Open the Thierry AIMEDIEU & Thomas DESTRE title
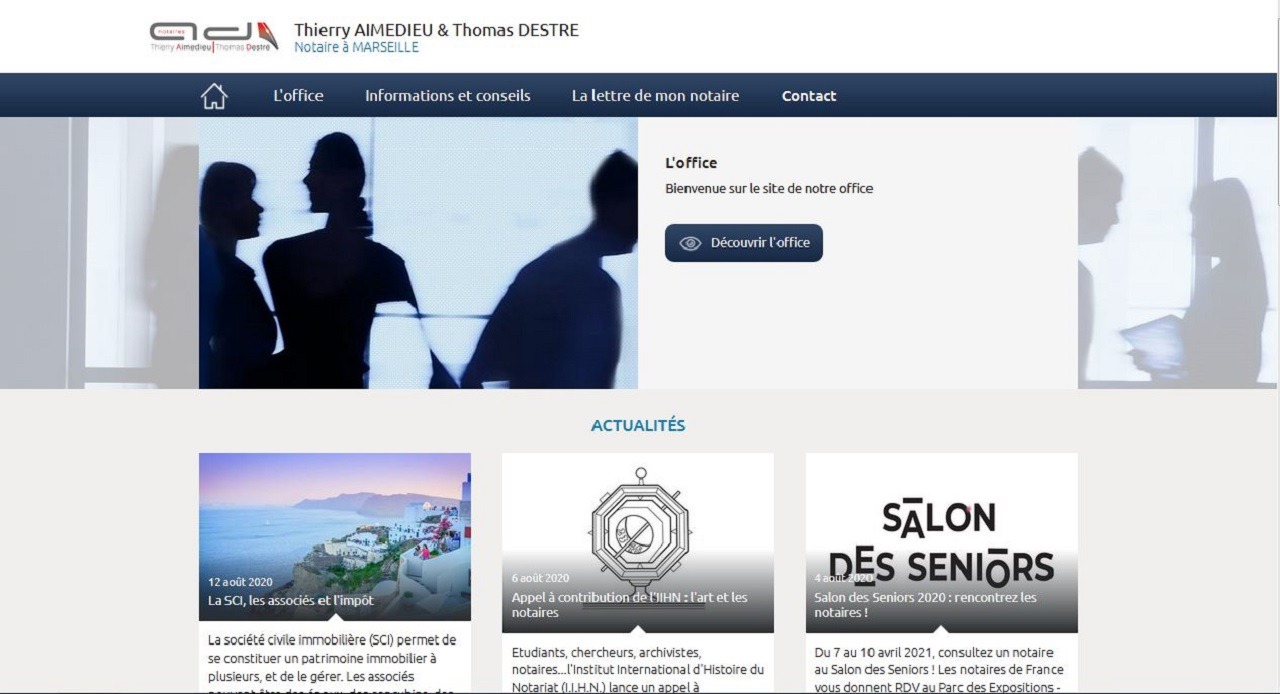The image size is (1280, 694). [436, 30]
